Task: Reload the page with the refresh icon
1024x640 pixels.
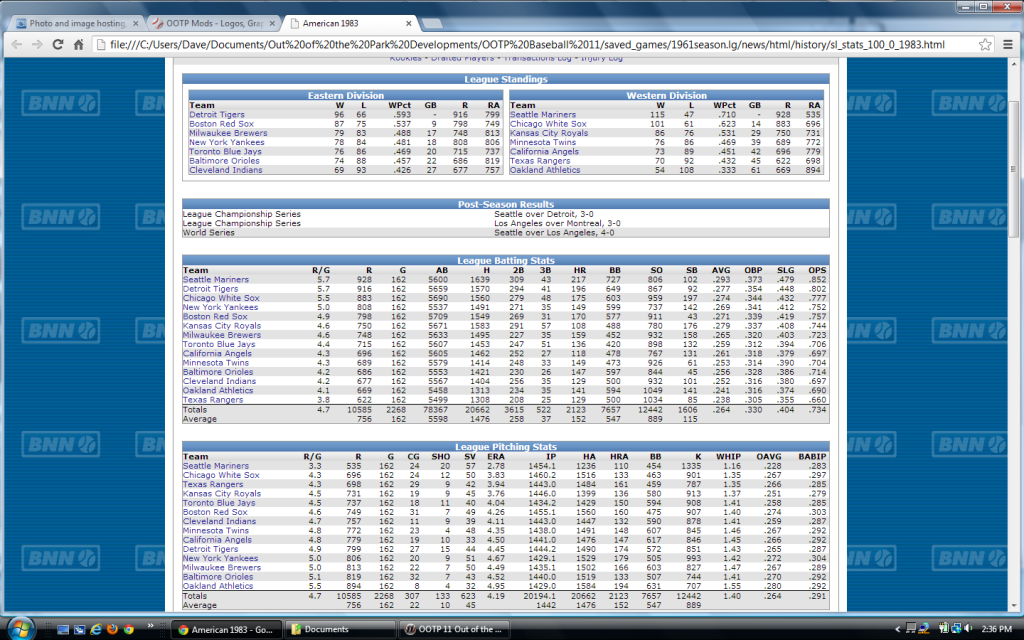Action: pyautogui.click(x=57, y=44)
